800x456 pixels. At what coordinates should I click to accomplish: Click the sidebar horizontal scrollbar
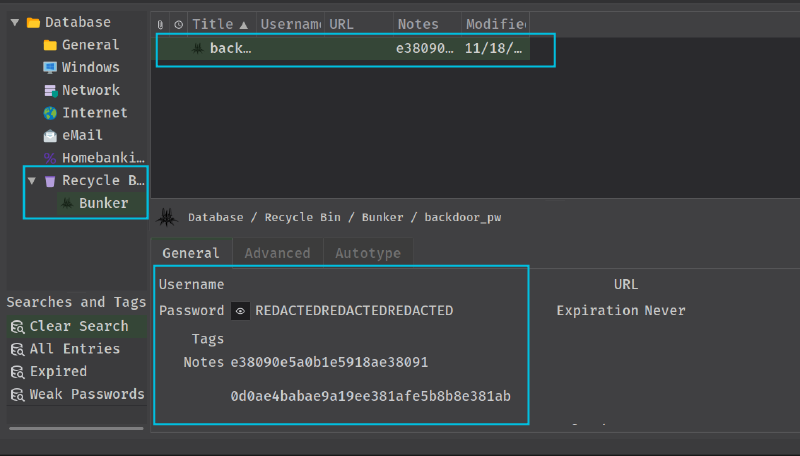coord(75,429)
